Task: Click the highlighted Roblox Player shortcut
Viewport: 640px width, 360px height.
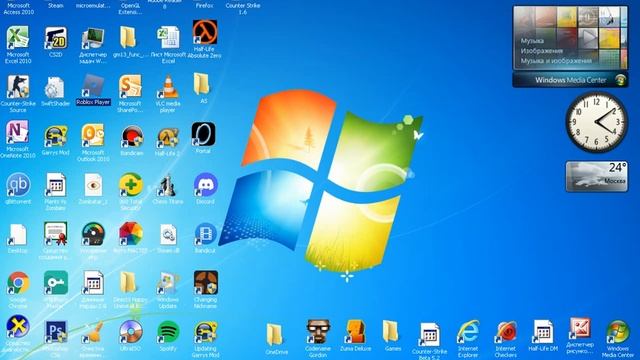Action: [93, 87]
